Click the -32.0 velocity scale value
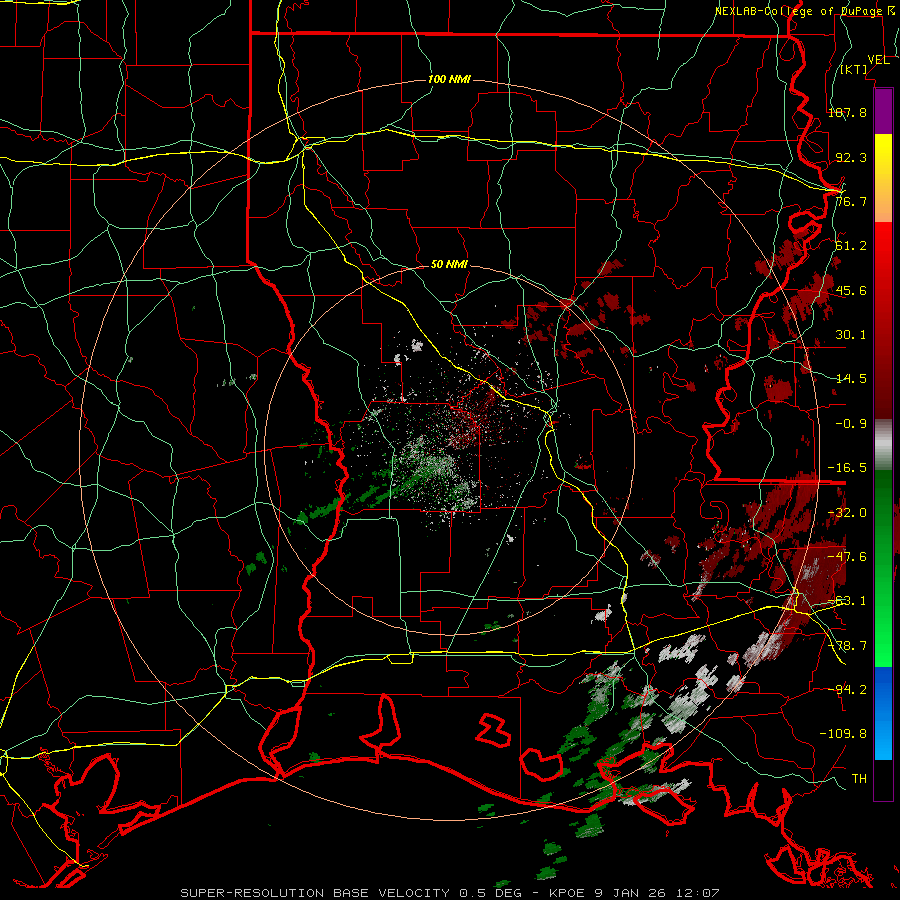This screenshot has width=900, height=900. [847, 513]
